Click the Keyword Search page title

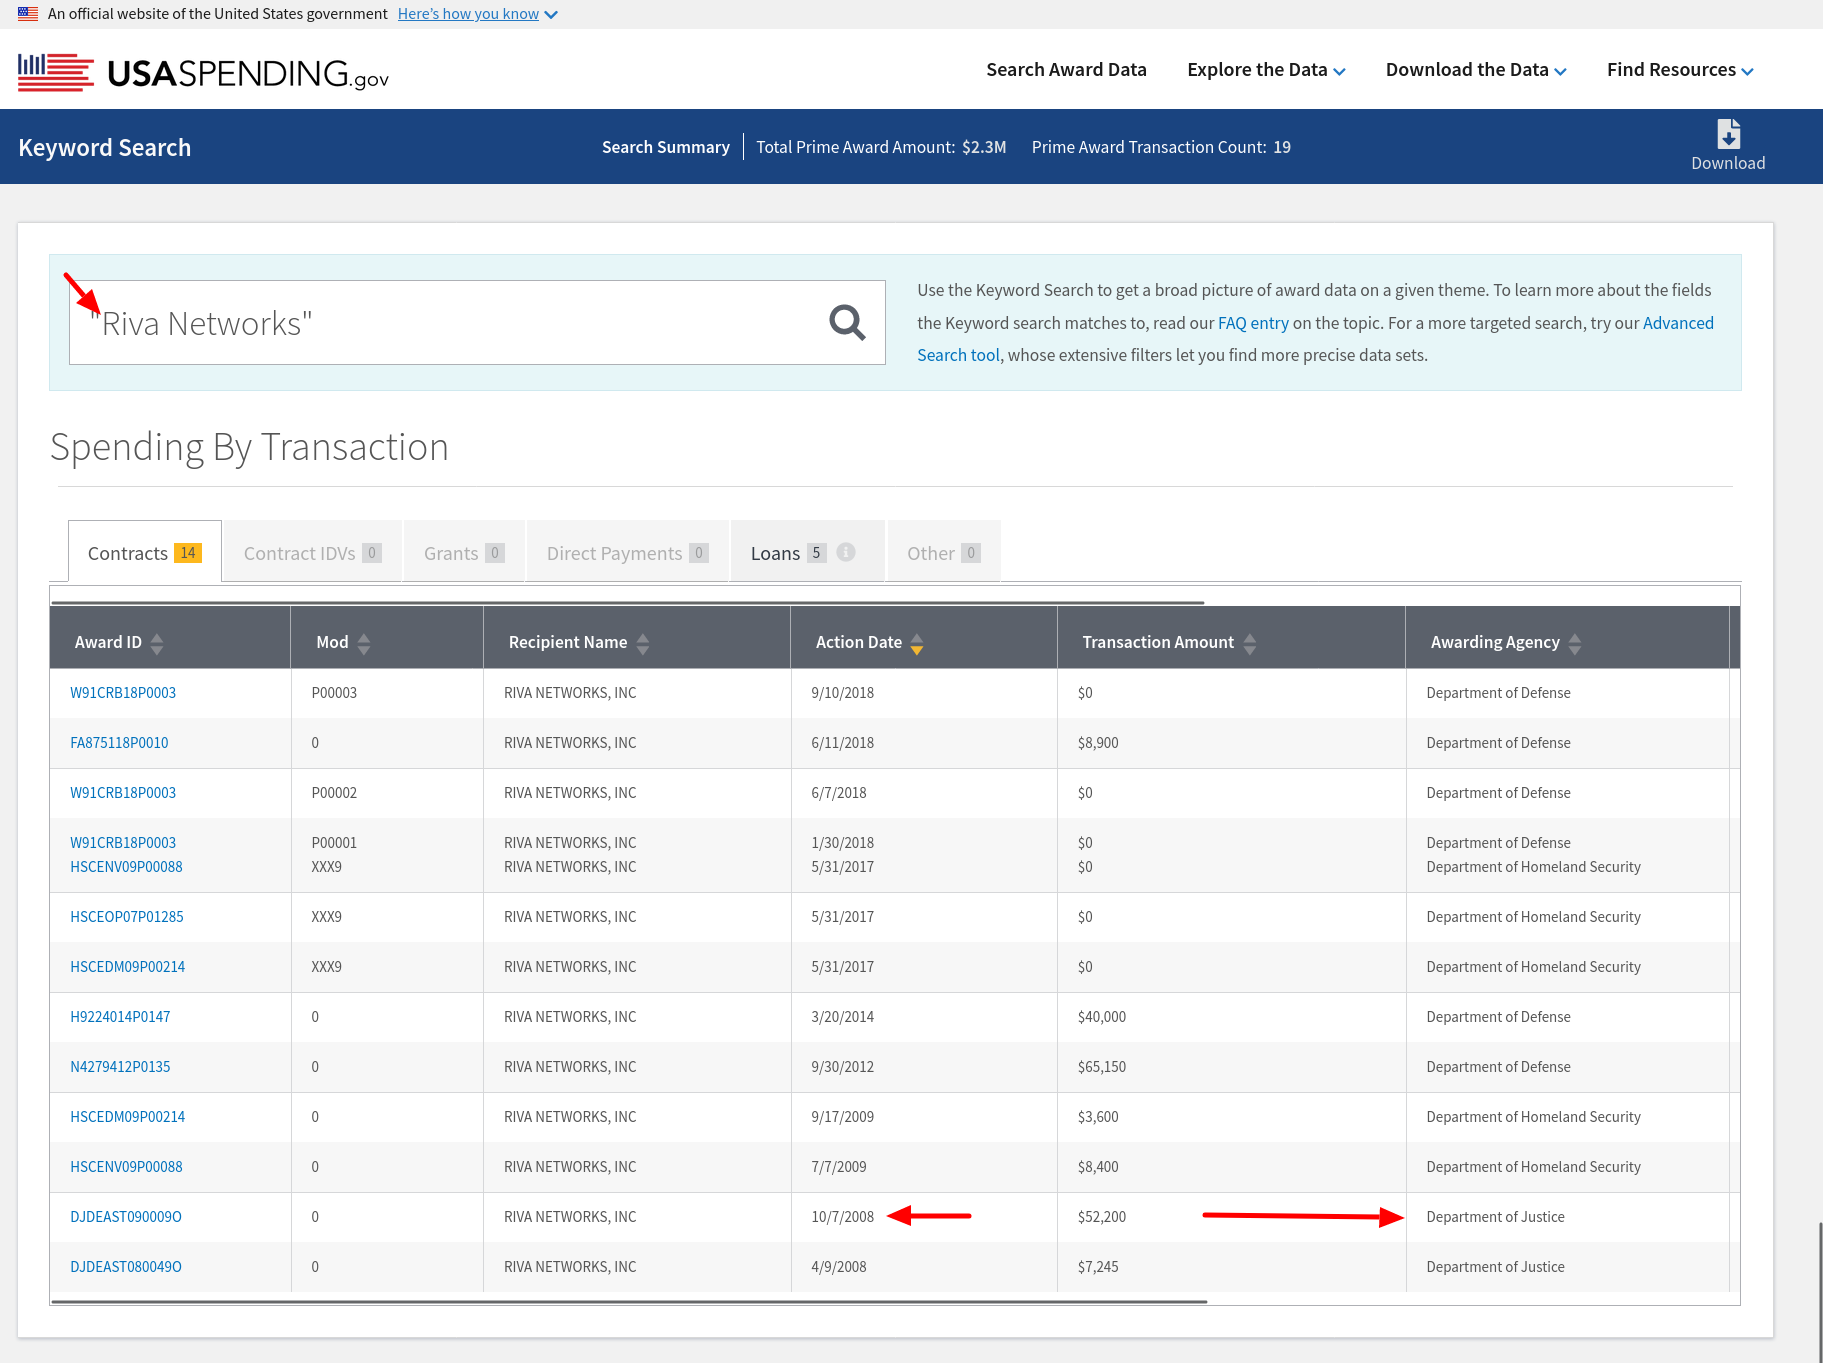point(104,148)
